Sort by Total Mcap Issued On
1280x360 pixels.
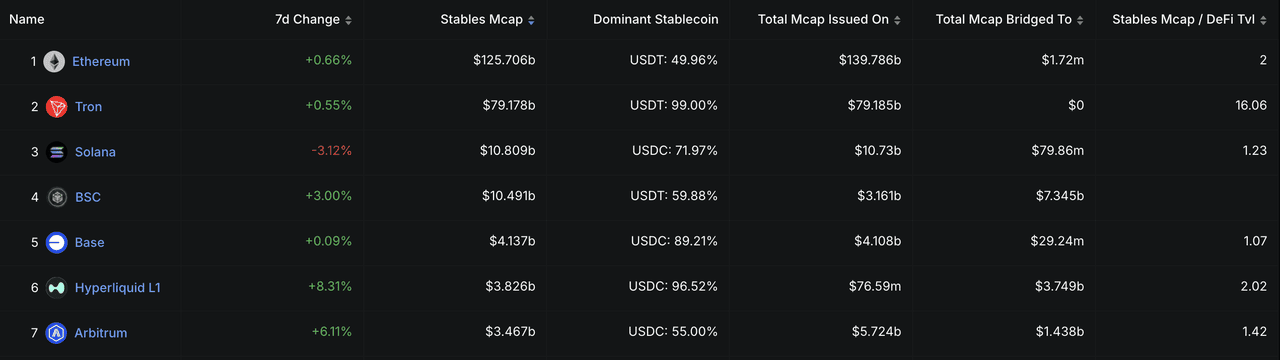(x=829, y=20)
